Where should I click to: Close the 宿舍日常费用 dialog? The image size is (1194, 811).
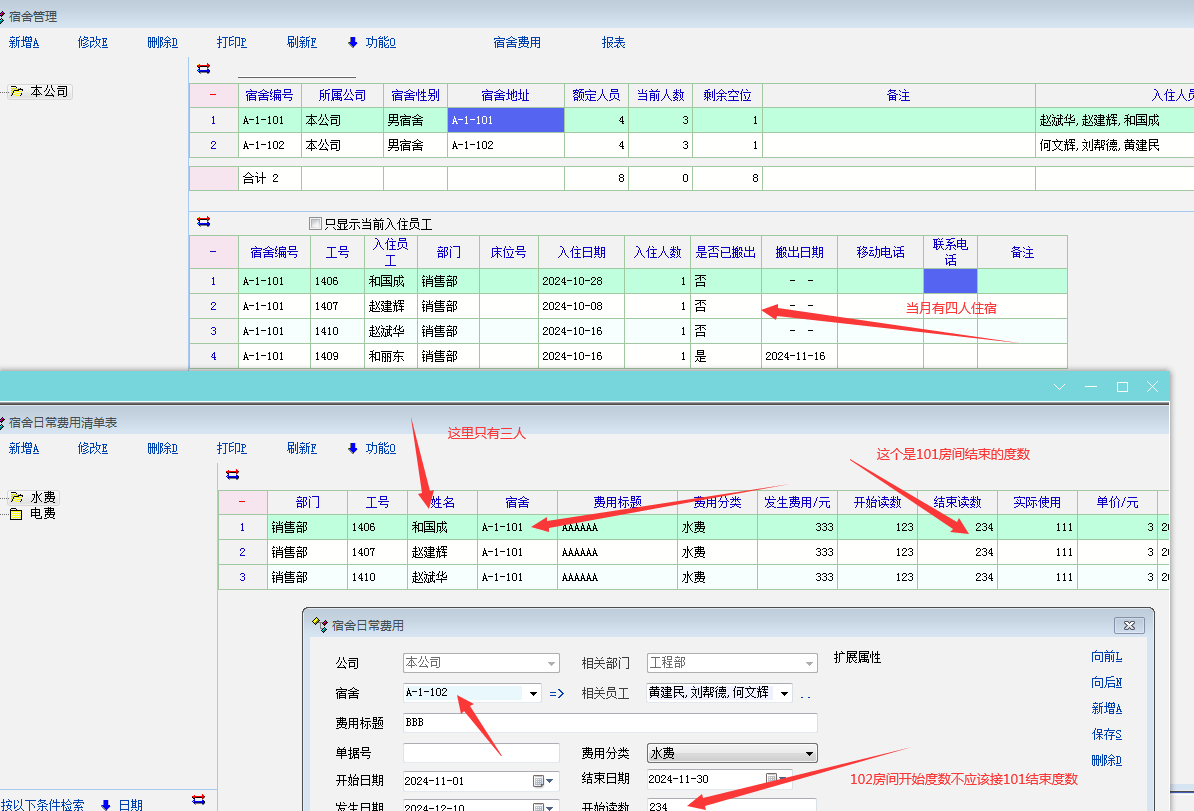1129,625
